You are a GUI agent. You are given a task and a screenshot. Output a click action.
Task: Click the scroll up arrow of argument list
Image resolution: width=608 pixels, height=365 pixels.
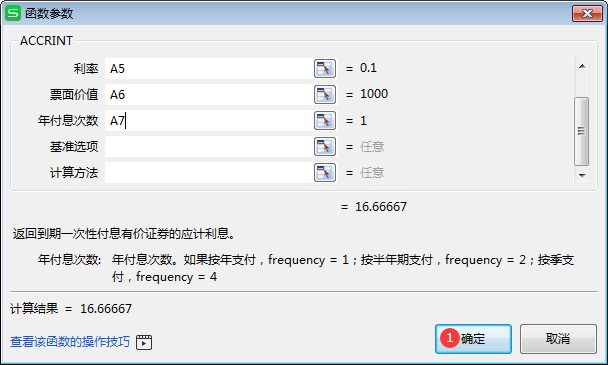[582, 66]
